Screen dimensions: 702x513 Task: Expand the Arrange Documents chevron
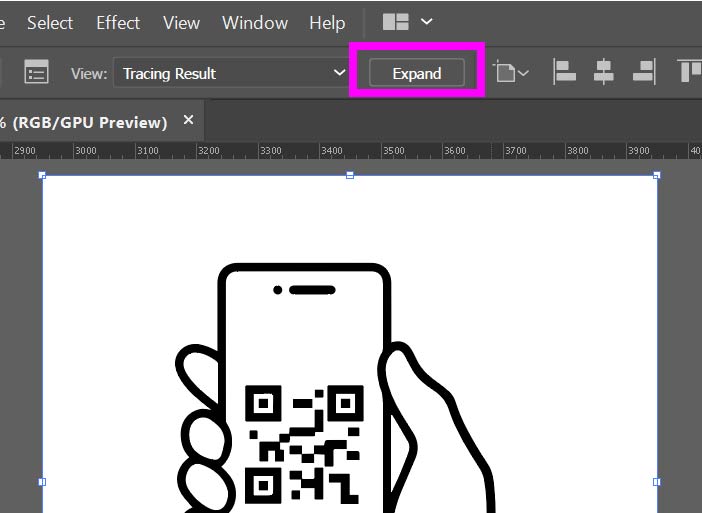click(427, 21)
